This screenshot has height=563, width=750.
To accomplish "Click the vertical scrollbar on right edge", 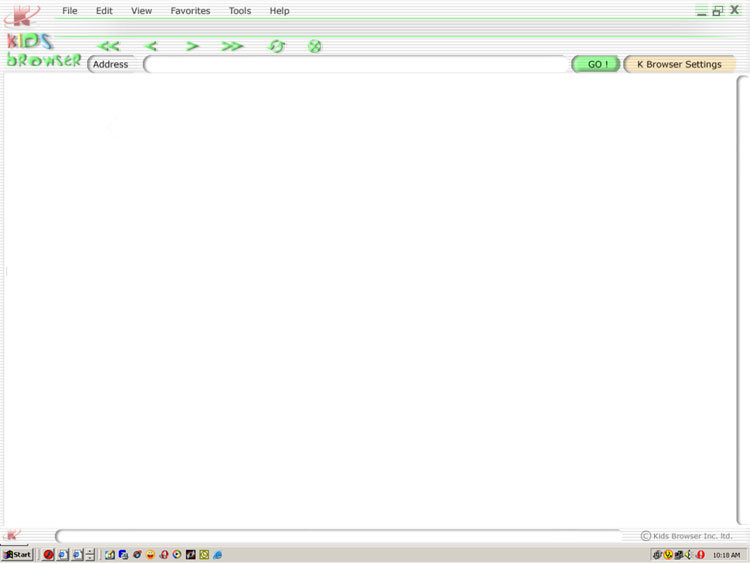I will point(742,300).
